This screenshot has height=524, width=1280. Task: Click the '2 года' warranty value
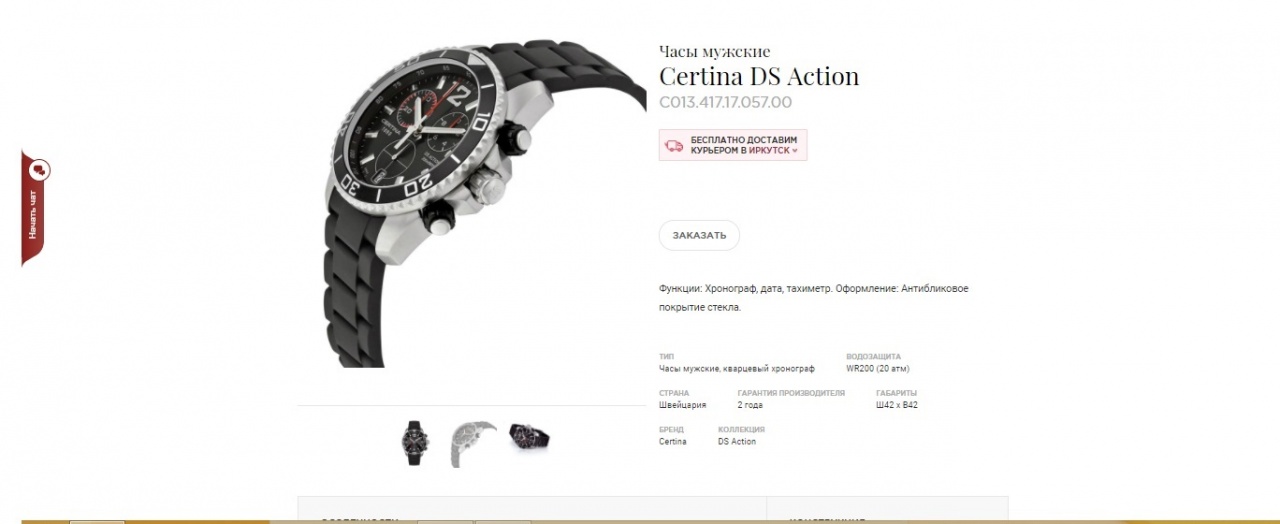(x=750, y=405)
